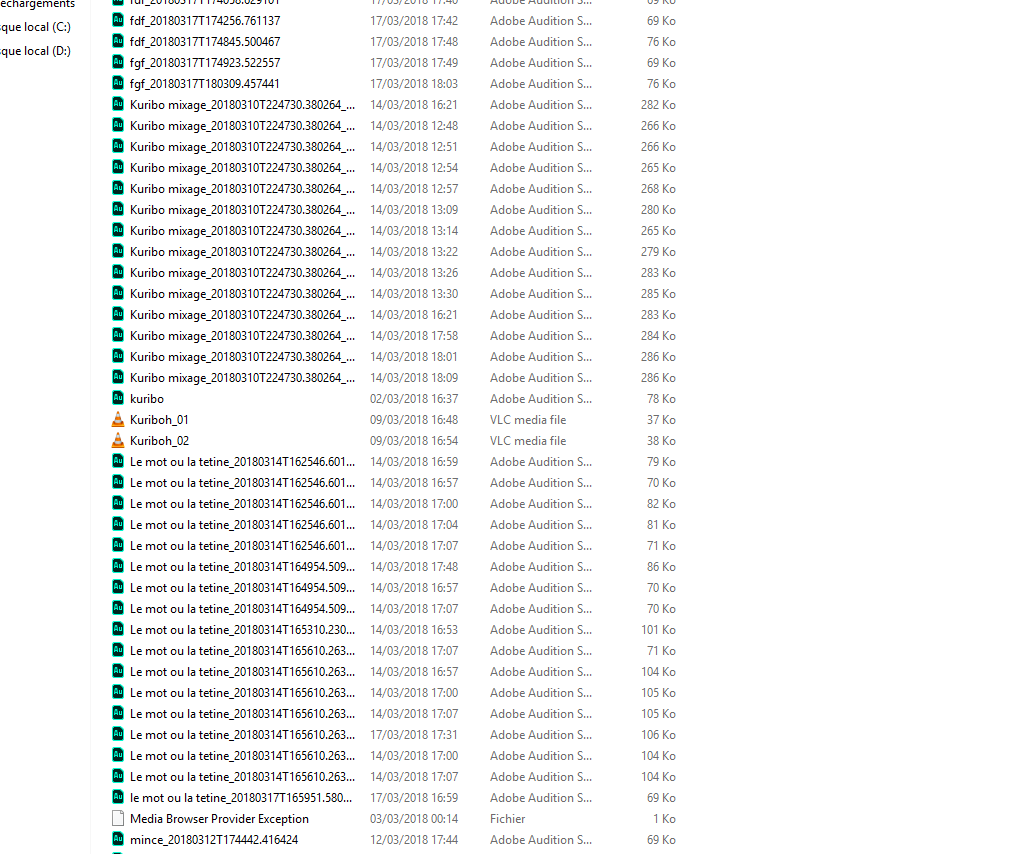Click the 101 Ko size cell
This screenshot has height=854, width=1009.
pos(658,629)
